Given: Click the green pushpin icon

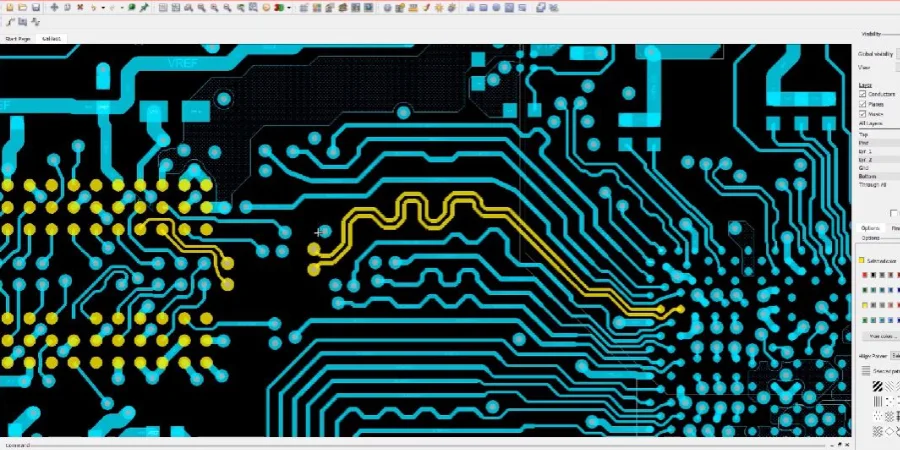Looking at the screenshot, I should tap(144, 8).
